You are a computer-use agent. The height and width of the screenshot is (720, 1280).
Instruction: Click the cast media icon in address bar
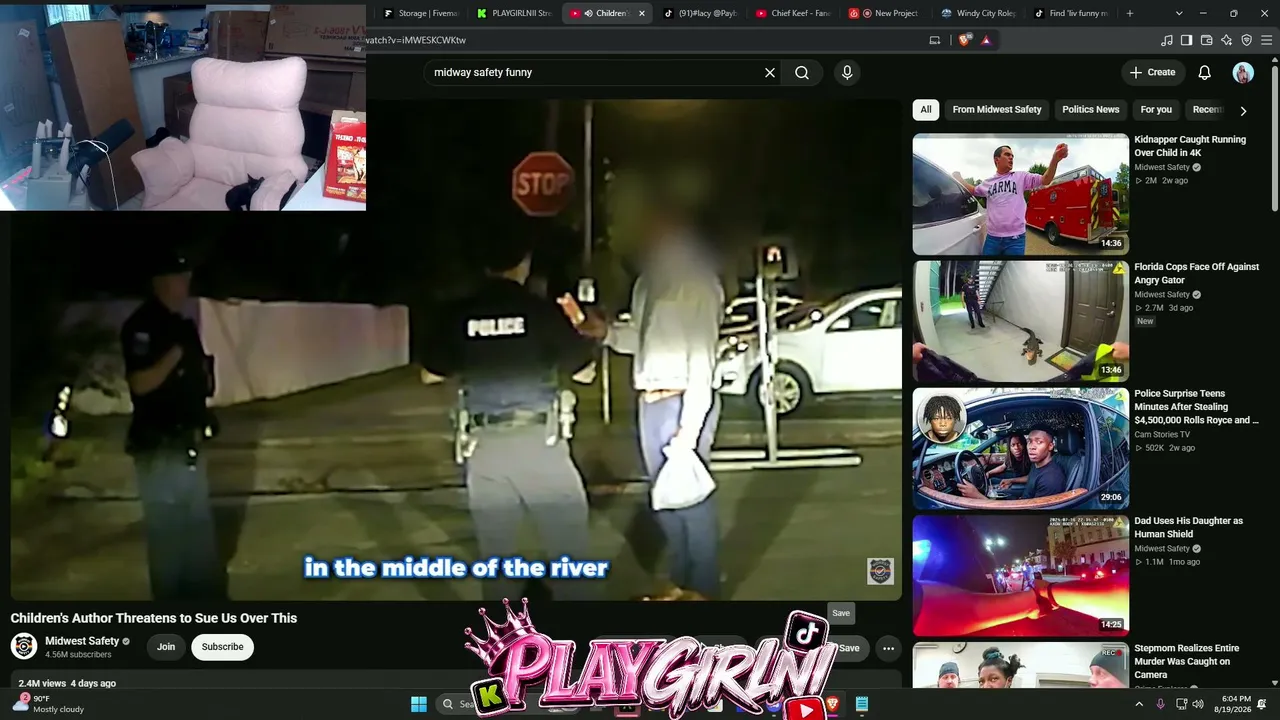pos(935,40)
